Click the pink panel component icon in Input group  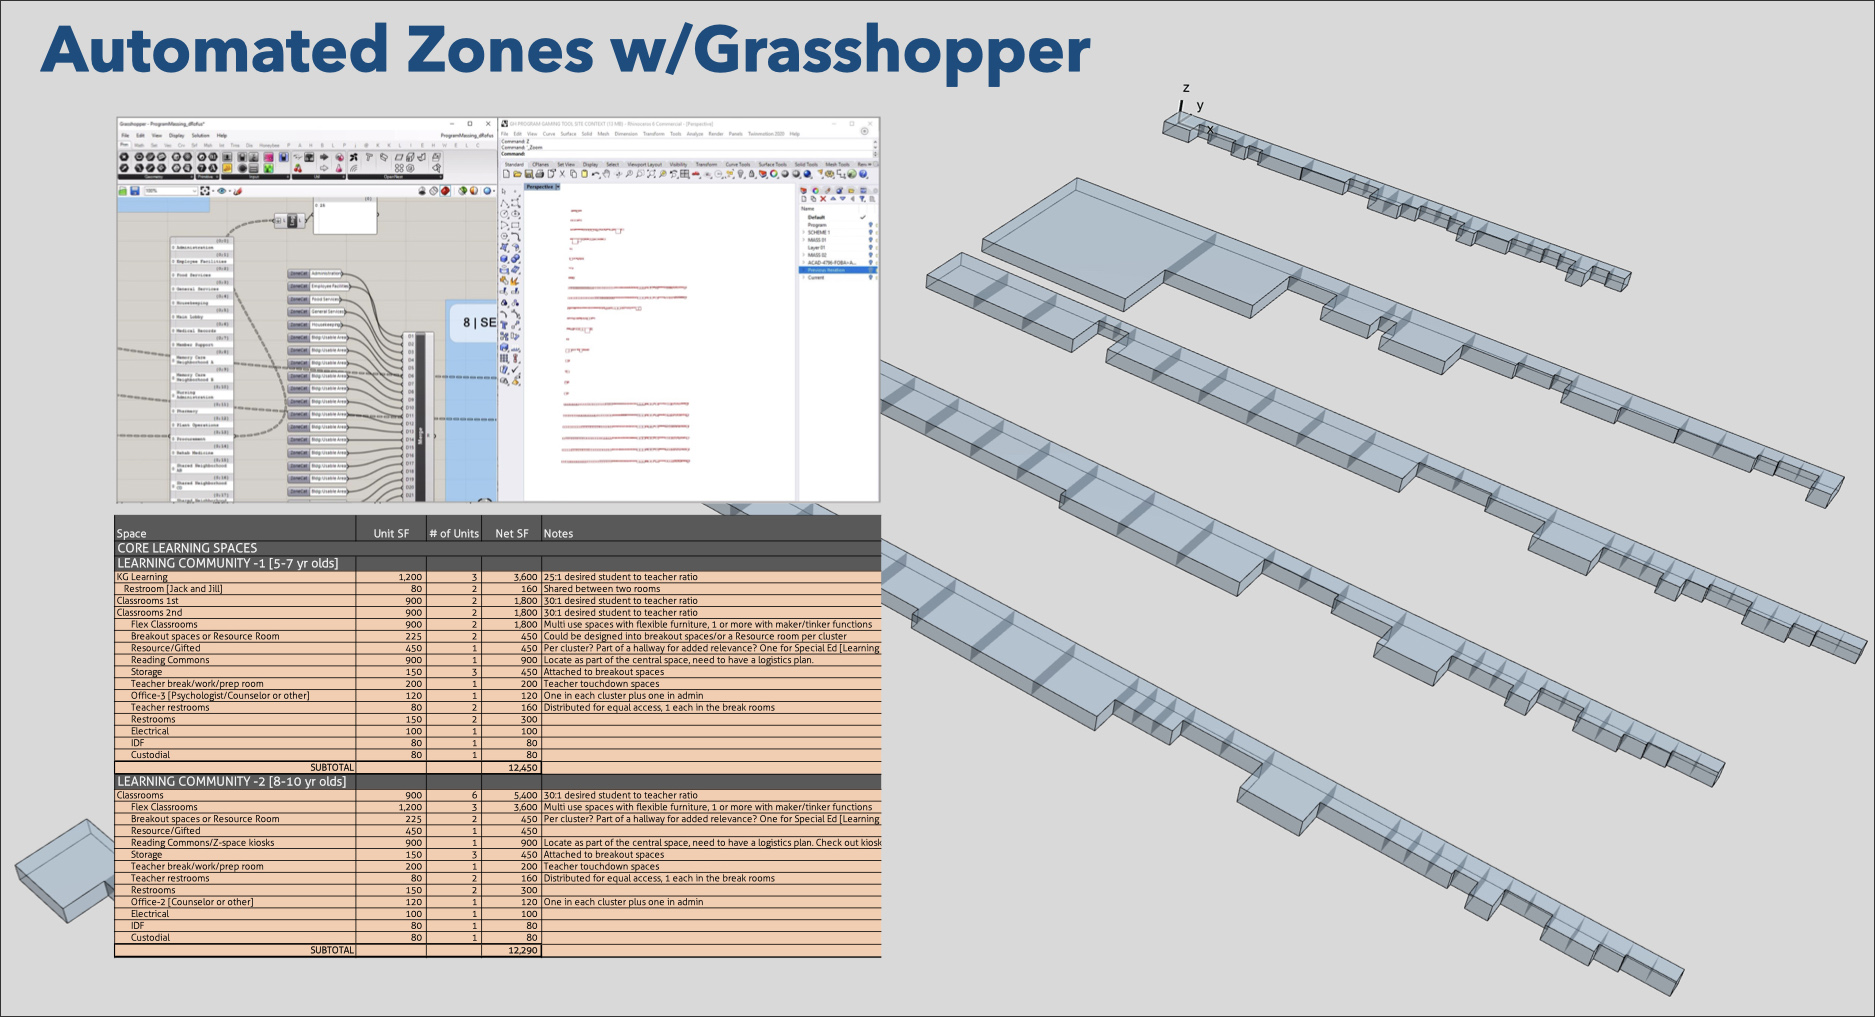pos(269,157)
